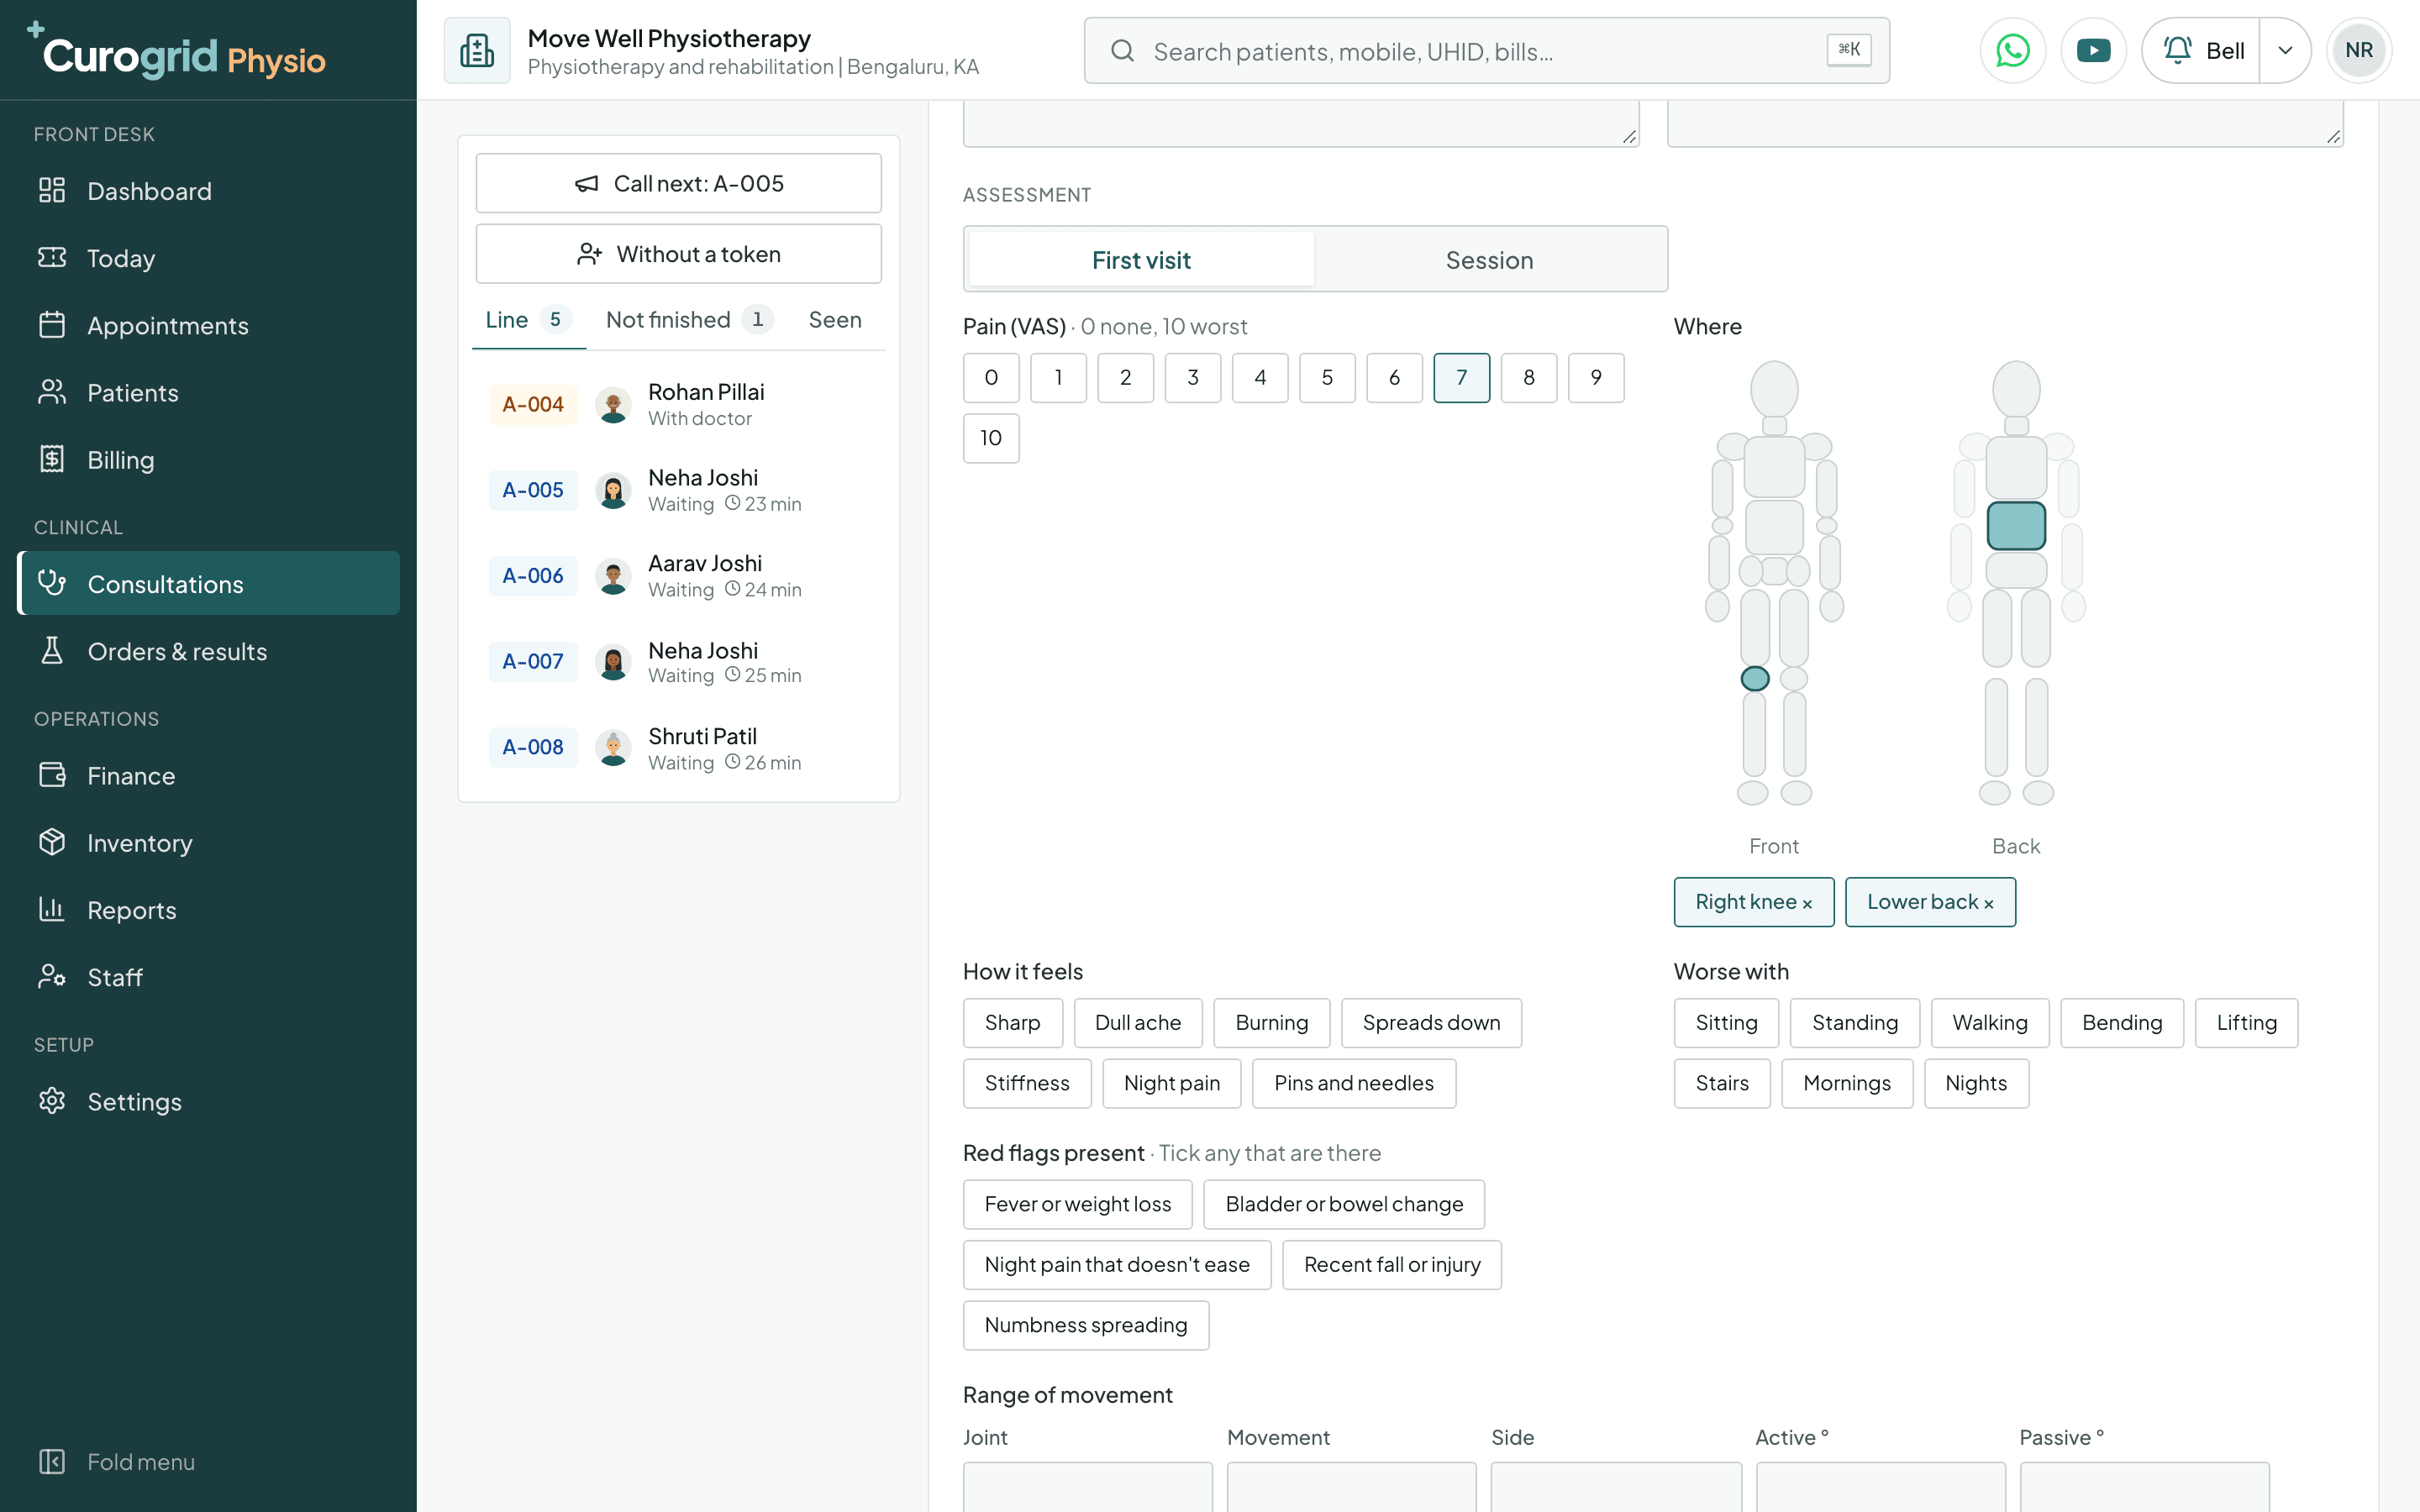Open the Joint field under Range of movement

[1087, 1486]
